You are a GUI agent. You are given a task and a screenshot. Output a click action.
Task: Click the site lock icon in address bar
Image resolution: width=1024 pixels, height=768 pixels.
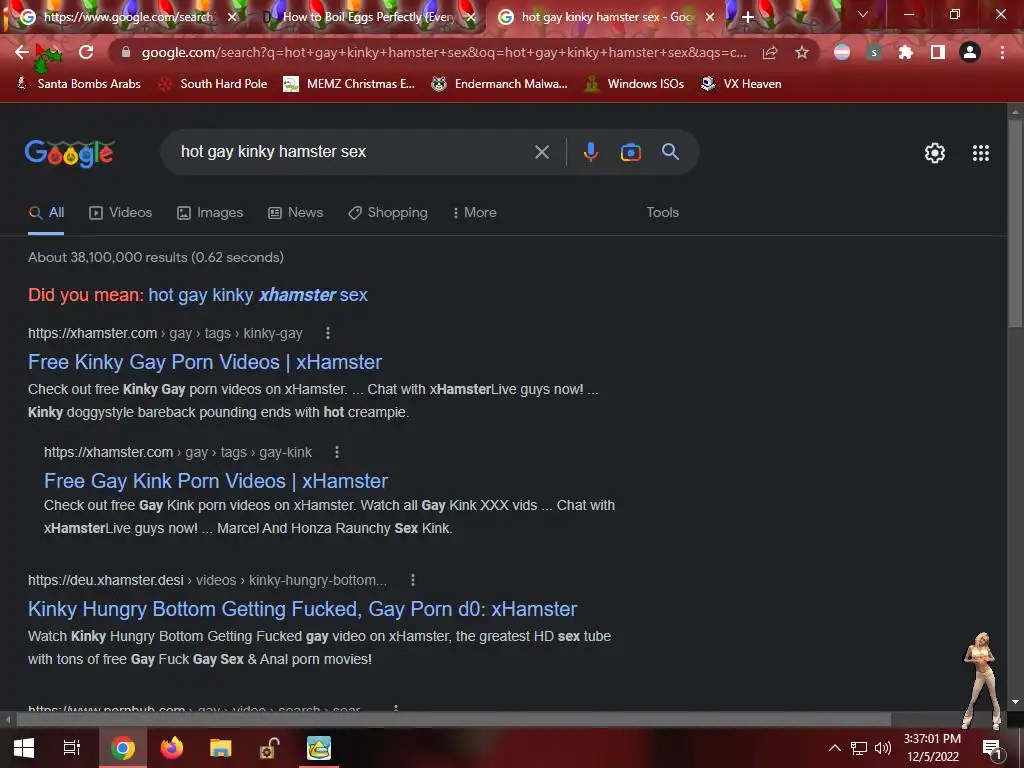[126, 52]
